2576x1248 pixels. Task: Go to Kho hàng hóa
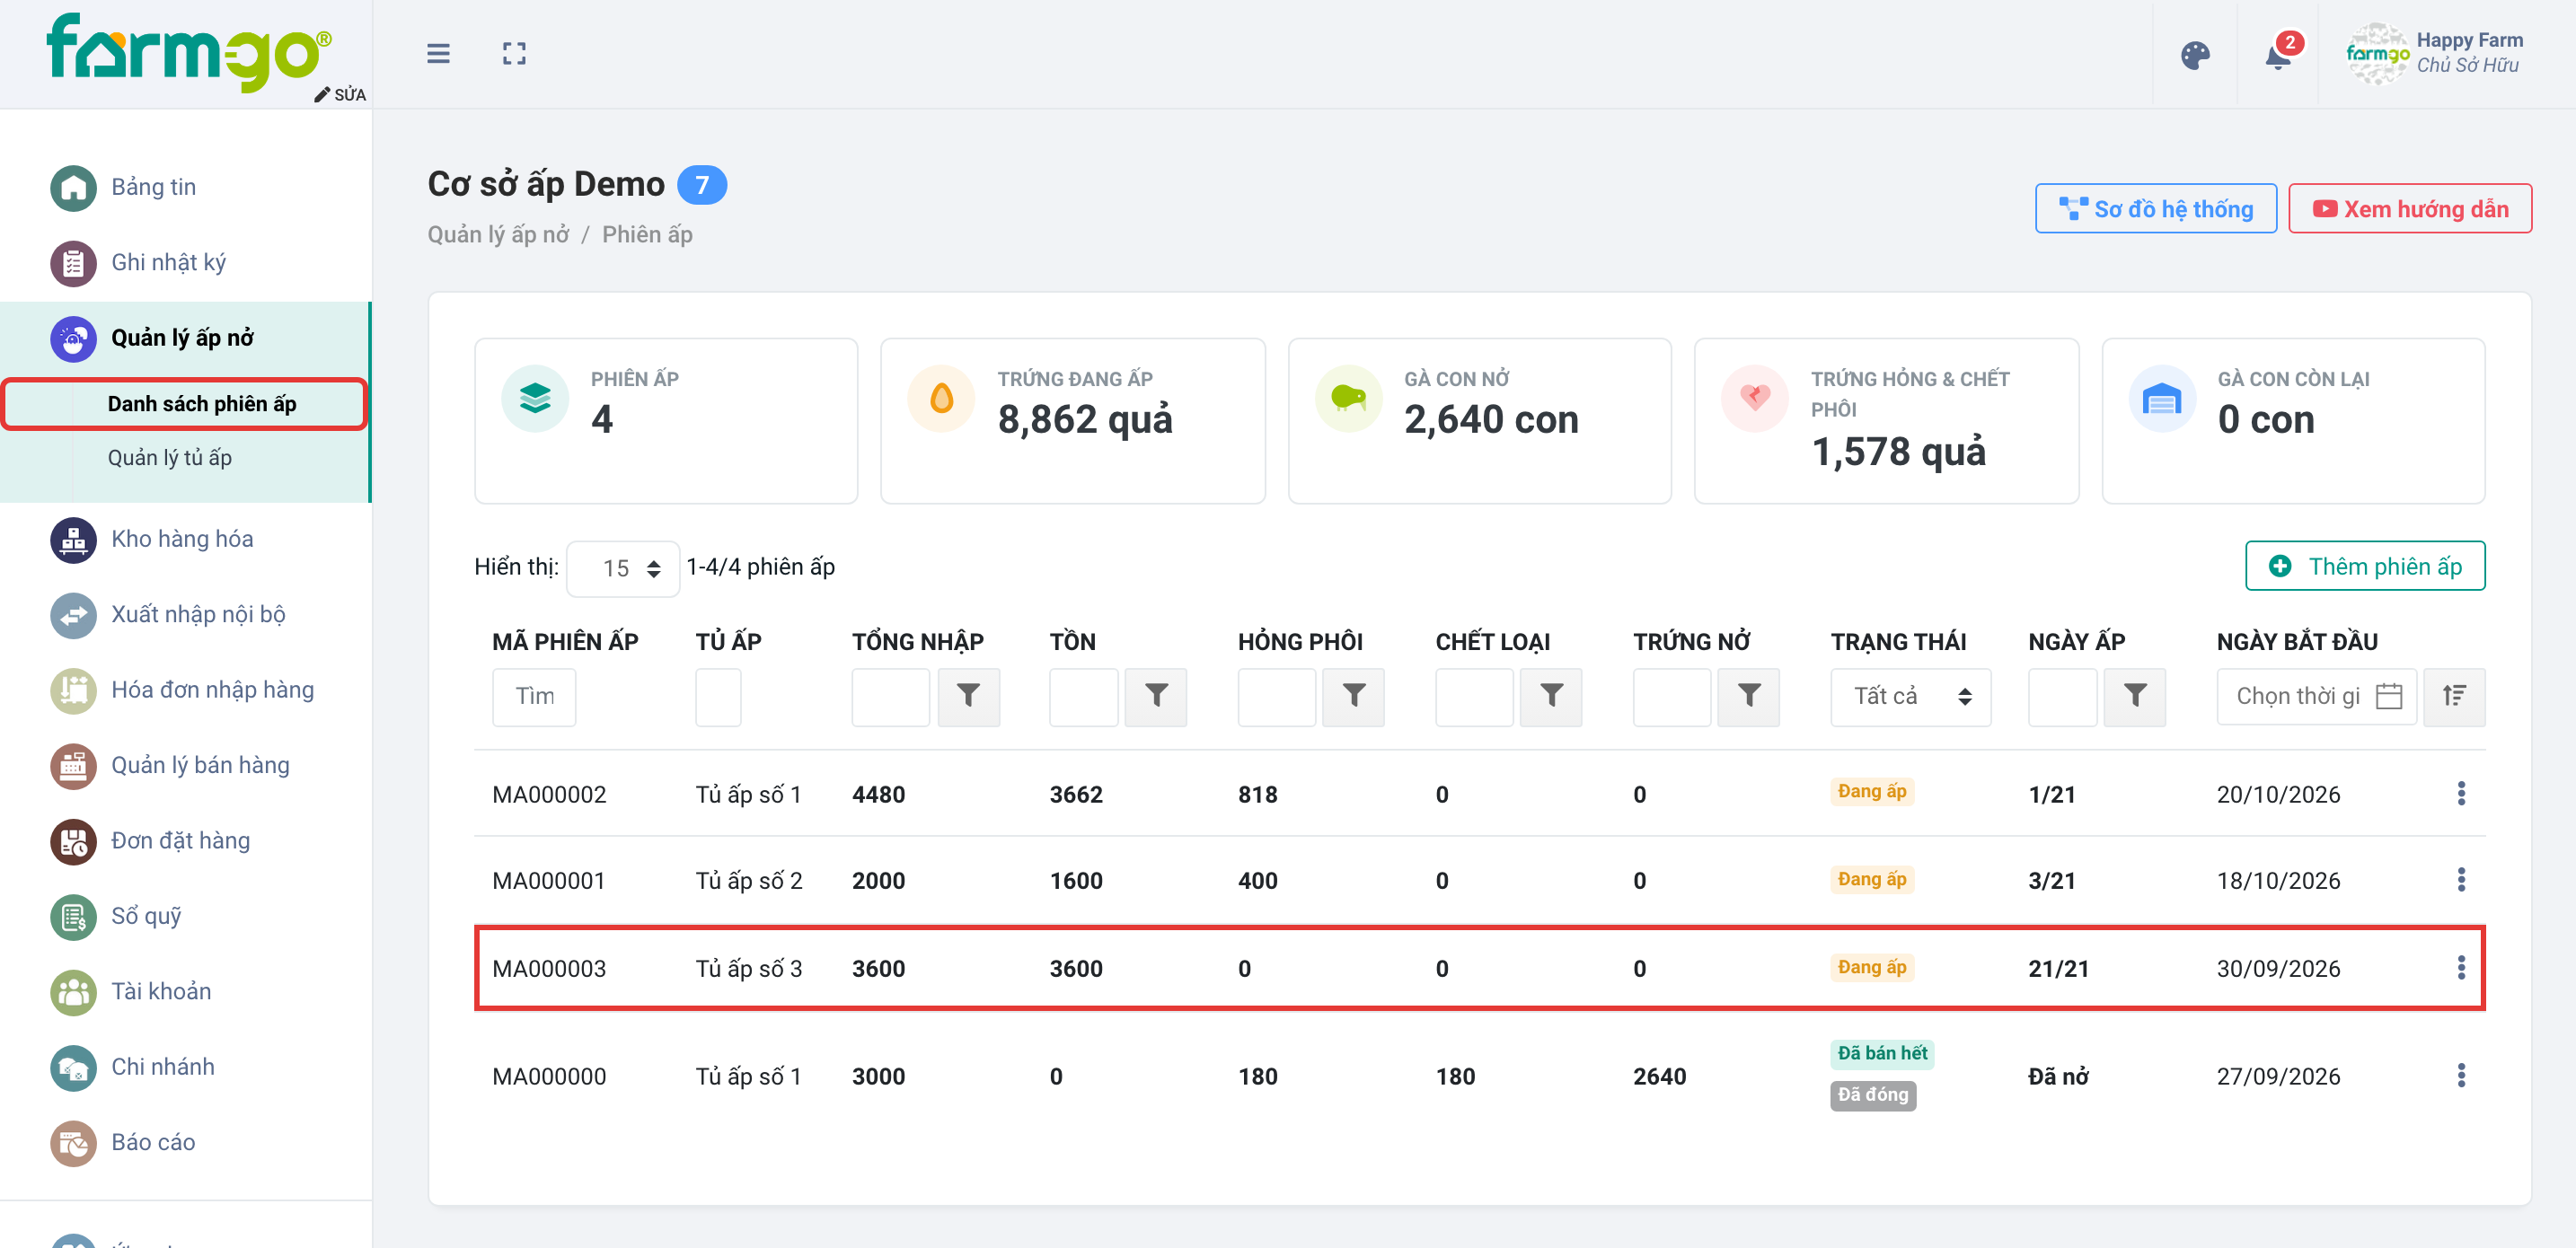click(x=182, y=539)
